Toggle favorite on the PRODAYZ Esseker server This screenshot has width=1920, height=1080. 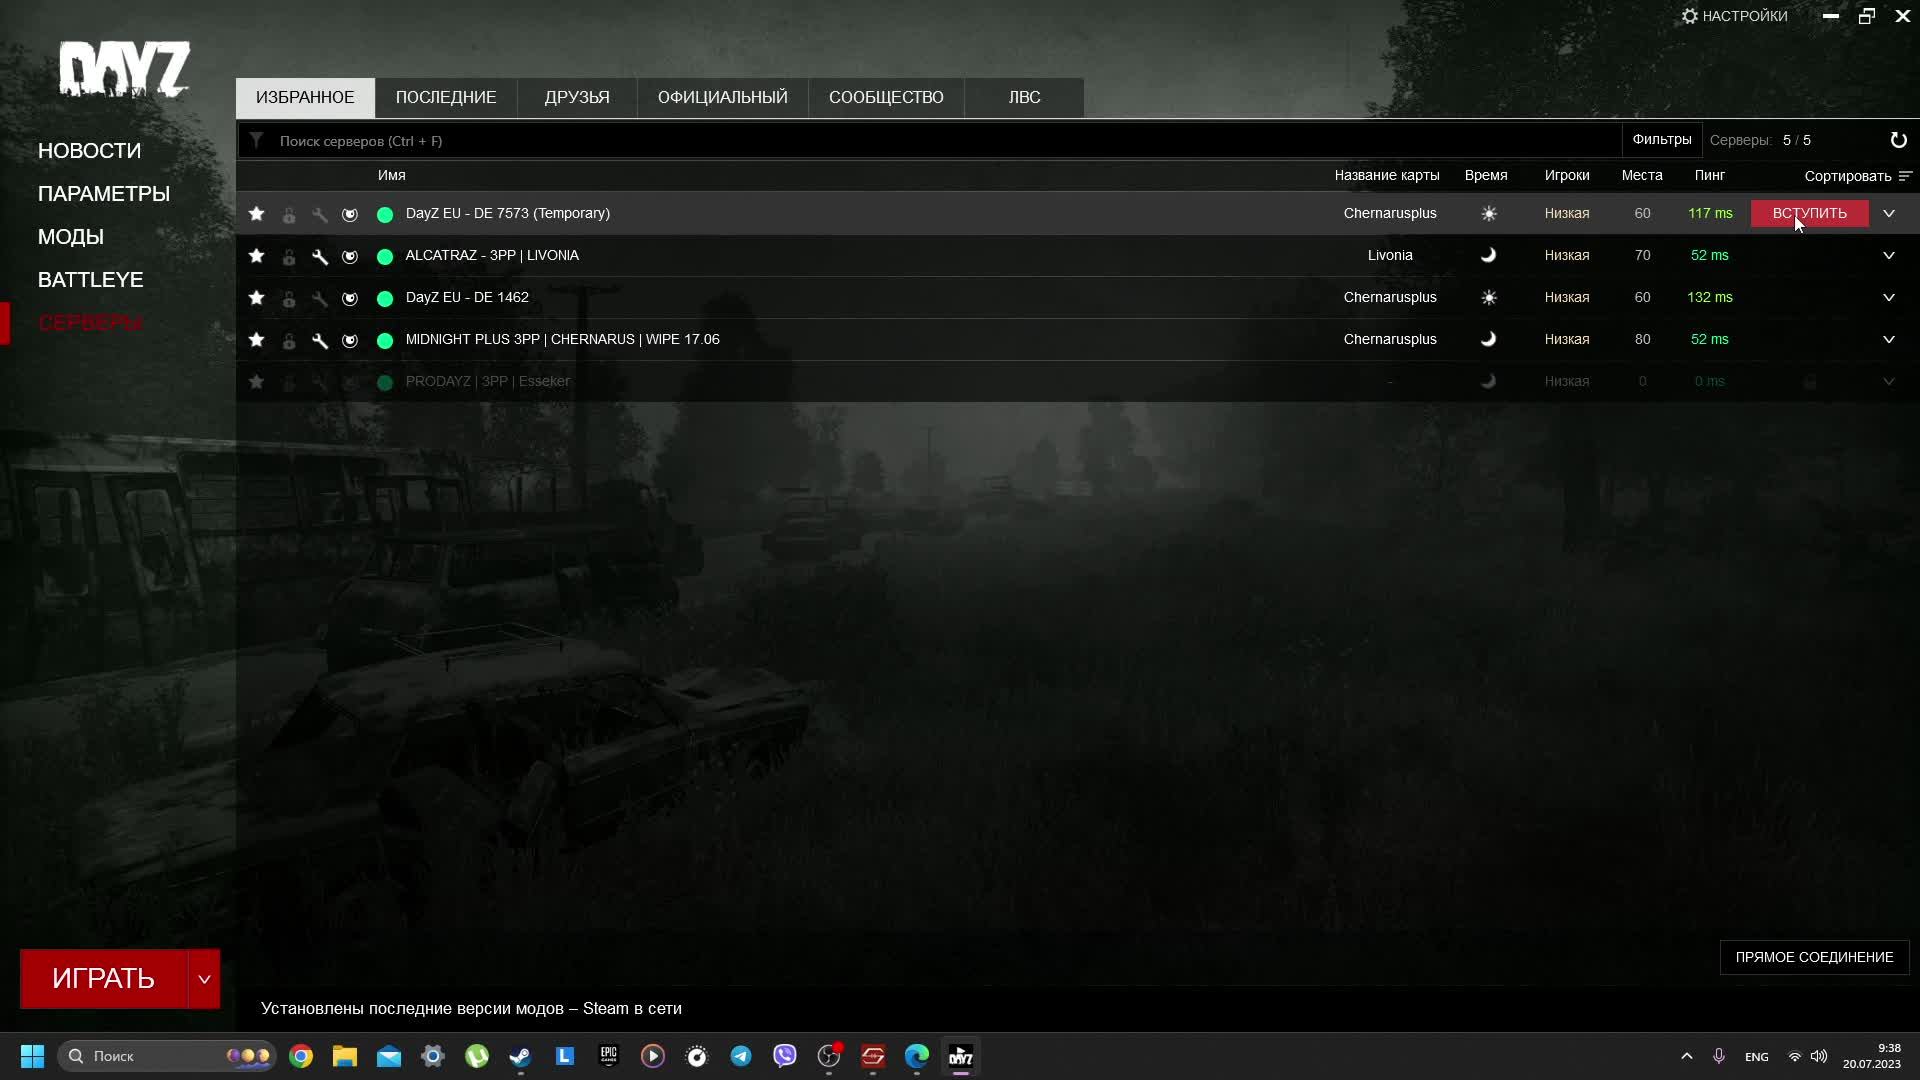tap(256, 382)
